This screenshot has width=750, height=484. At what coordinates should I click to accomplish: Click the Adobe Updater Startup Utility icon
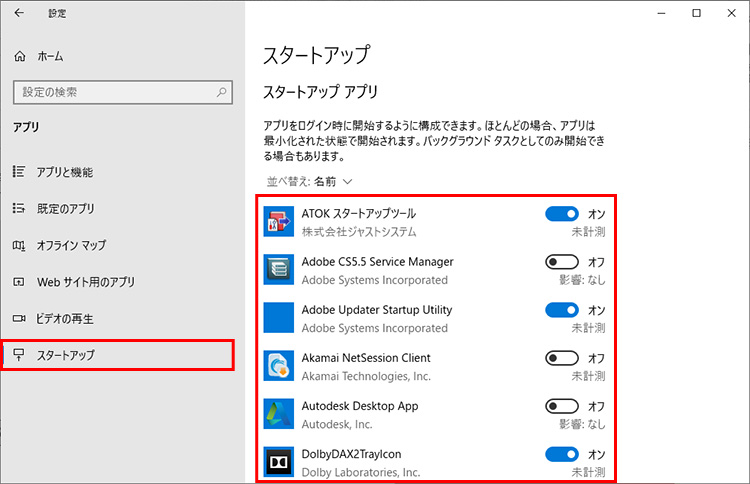pos(277,318)
